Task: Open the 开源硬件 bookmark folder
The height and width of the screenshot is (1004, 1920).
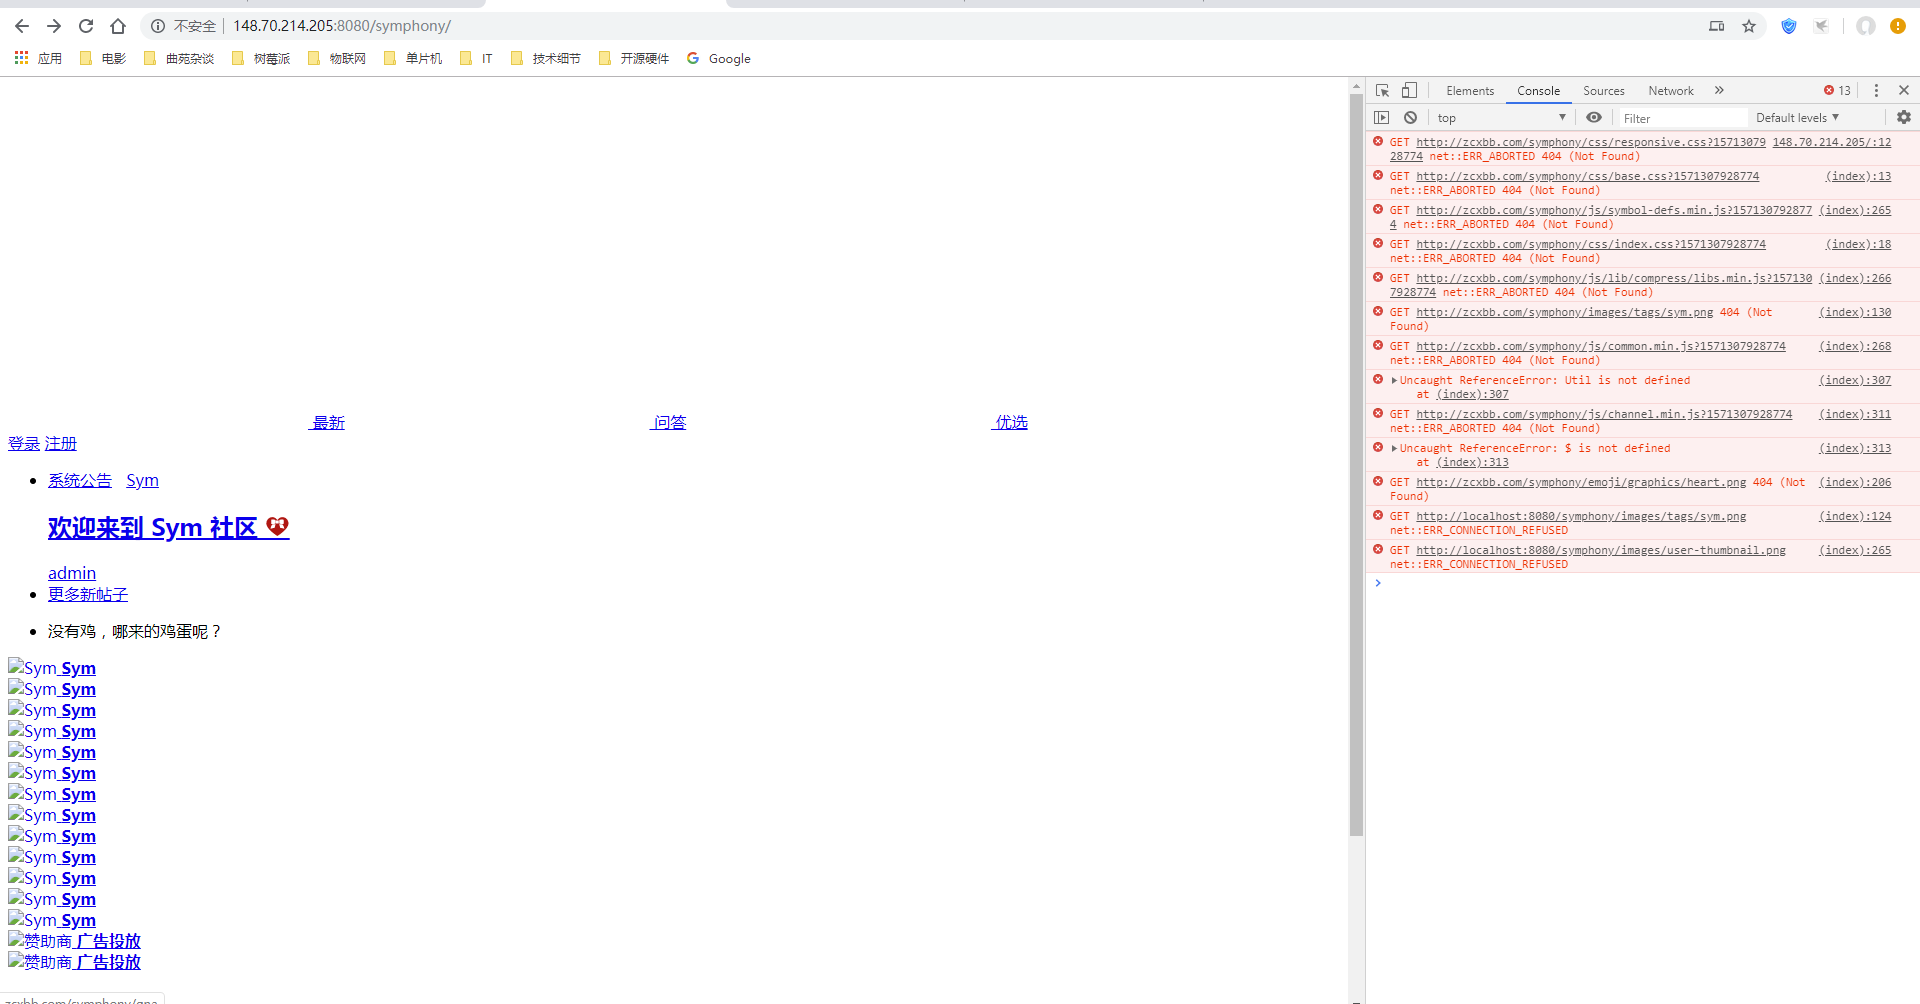Action: pyautogui.click(x=634, y=58)
